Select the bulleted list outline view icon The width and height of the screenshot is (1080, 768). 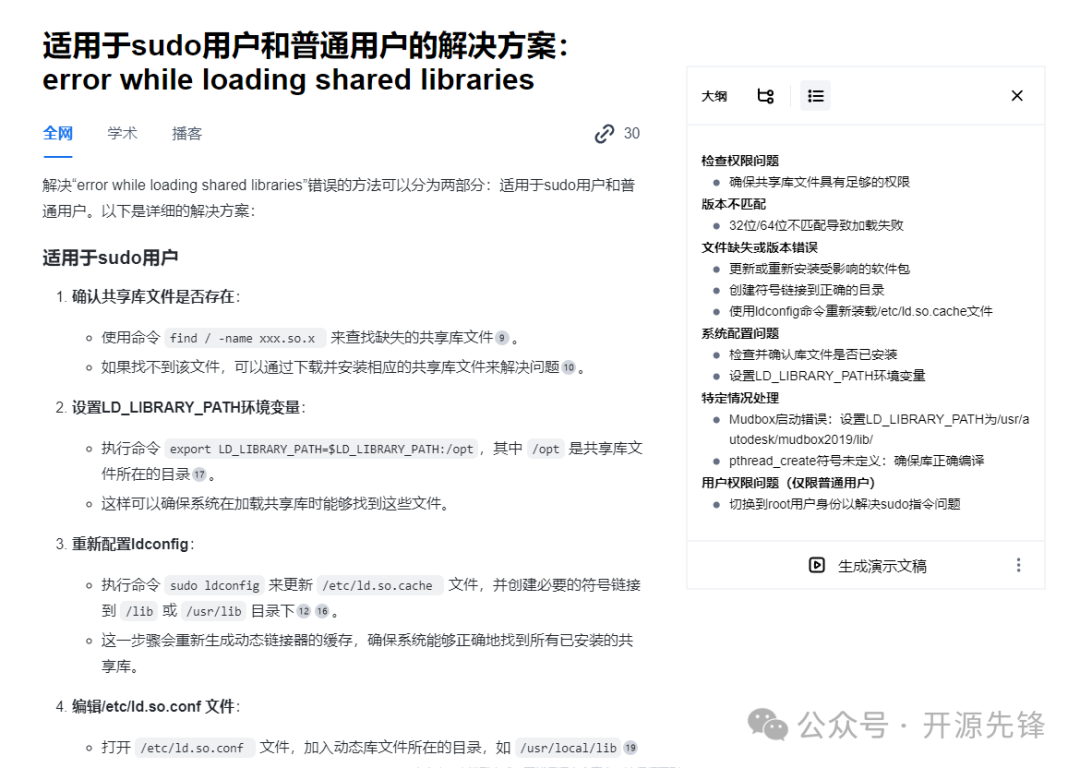pos(816,96)
